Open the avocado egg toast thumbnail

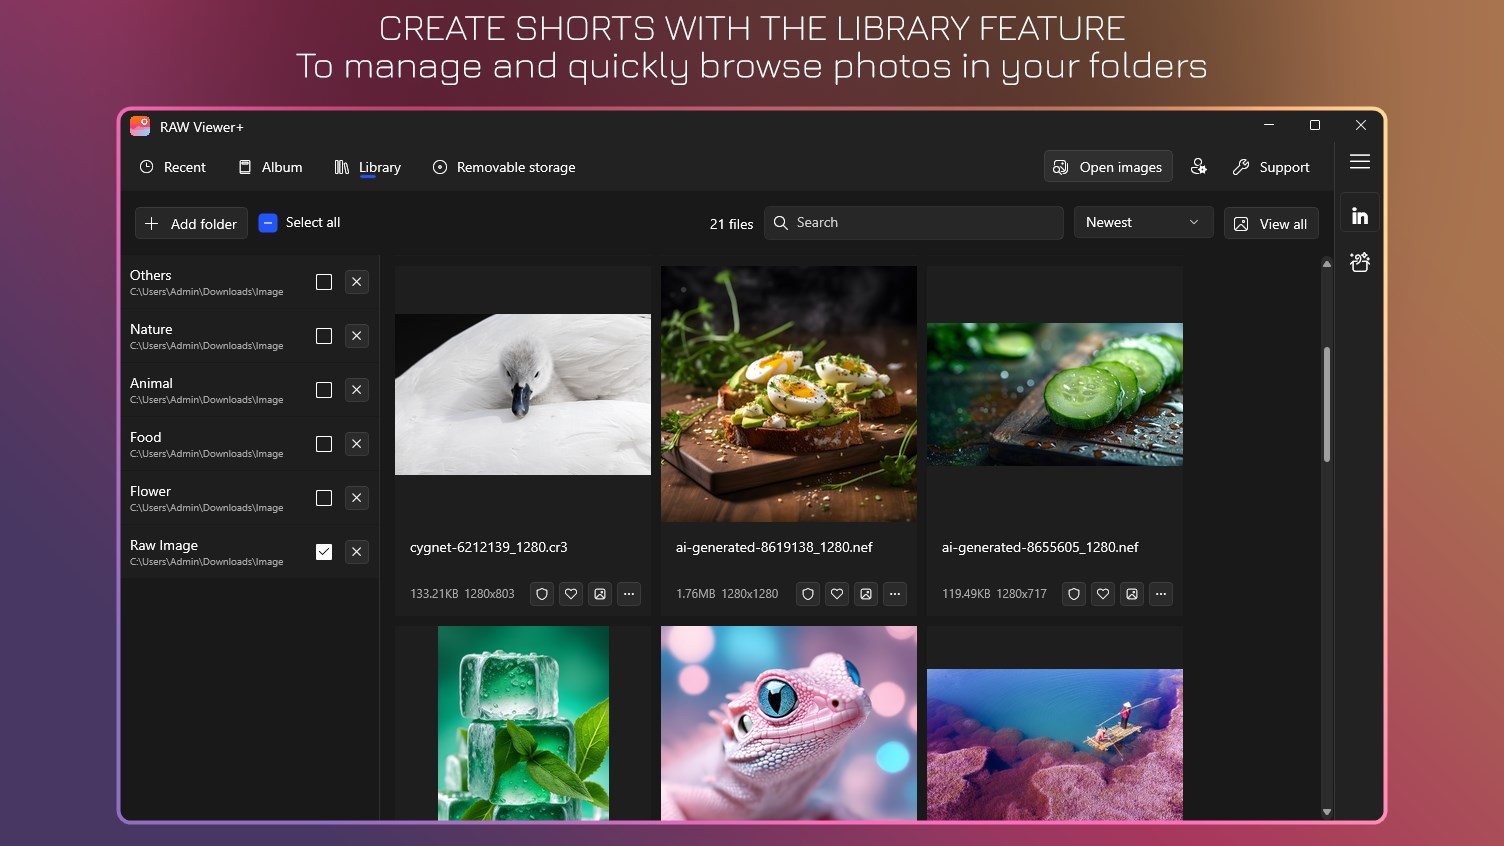789,394
